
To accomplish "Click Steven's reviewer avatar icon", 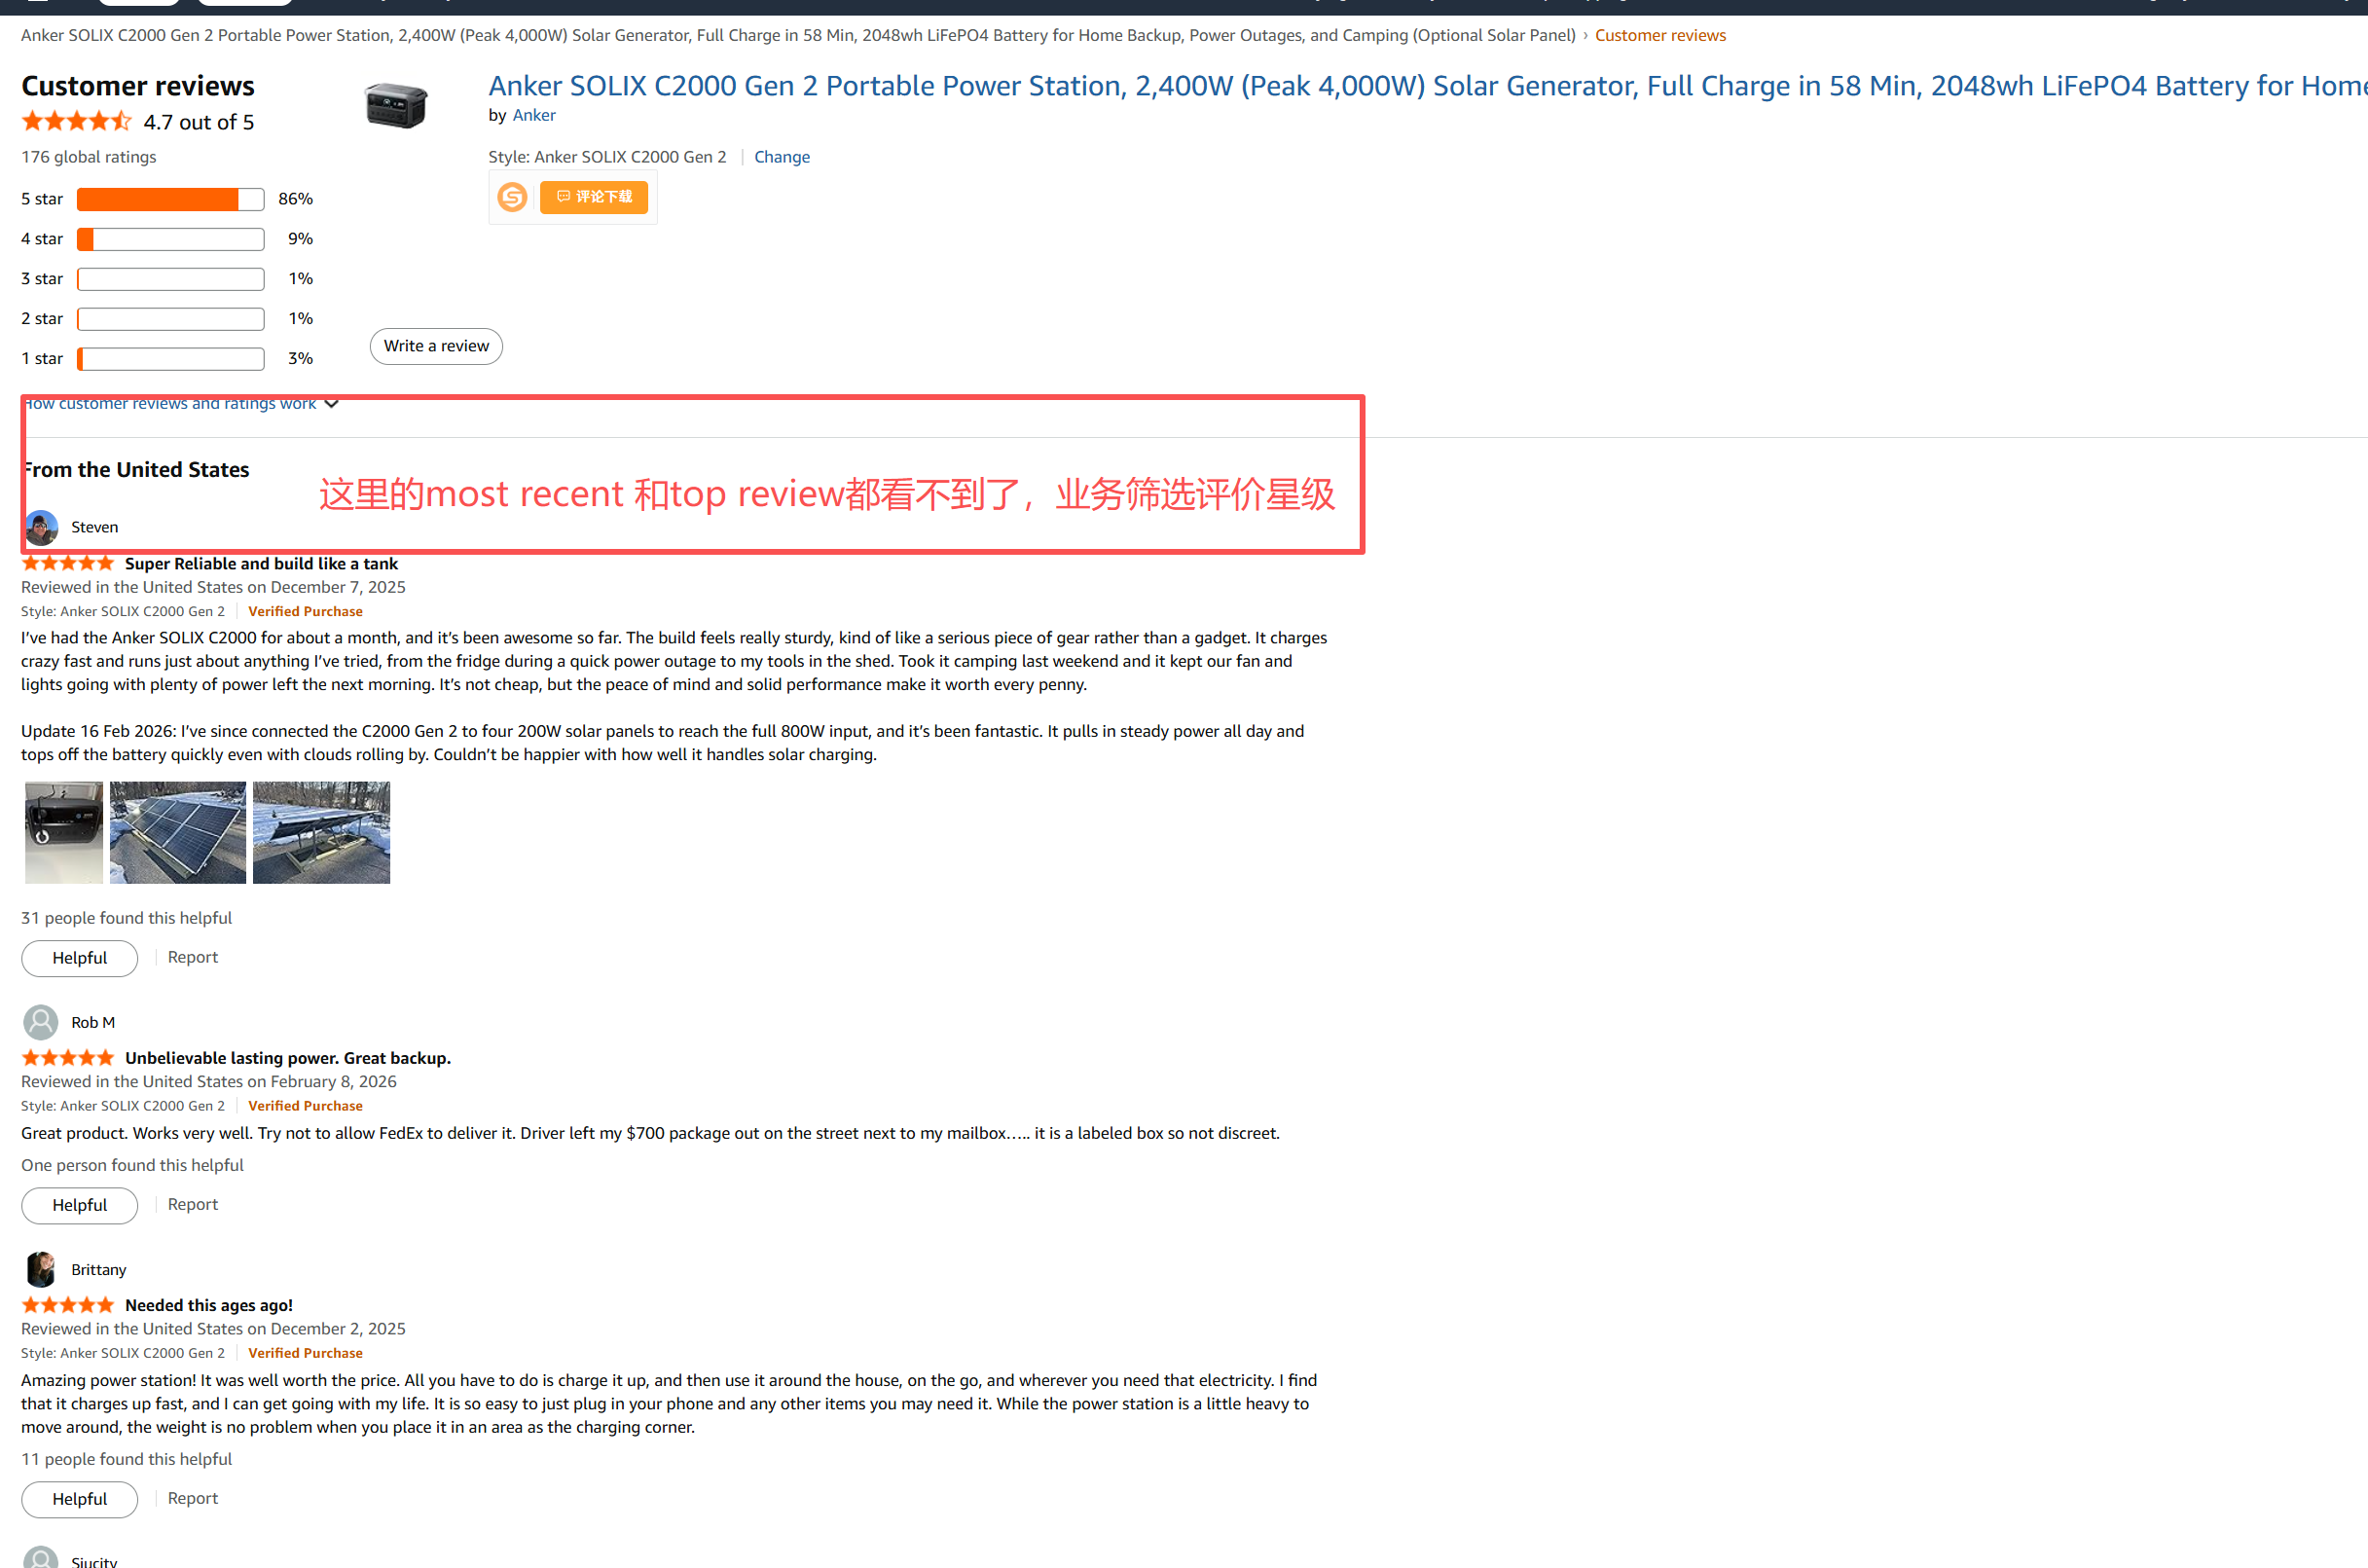I will point(41,527).
